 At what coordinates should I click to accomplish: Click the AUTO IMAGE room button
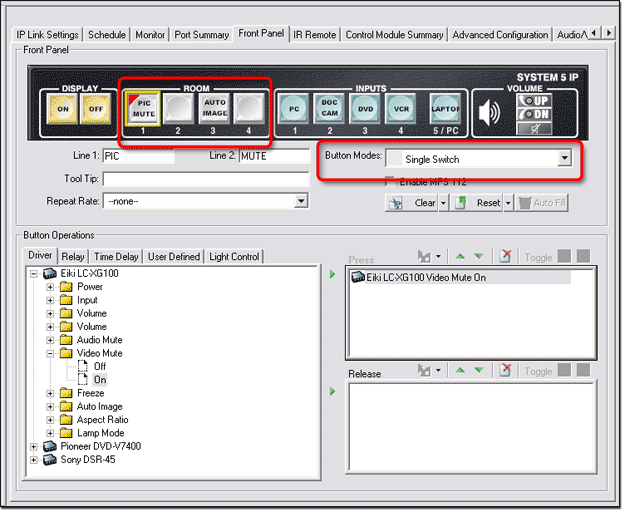point(215,107)
